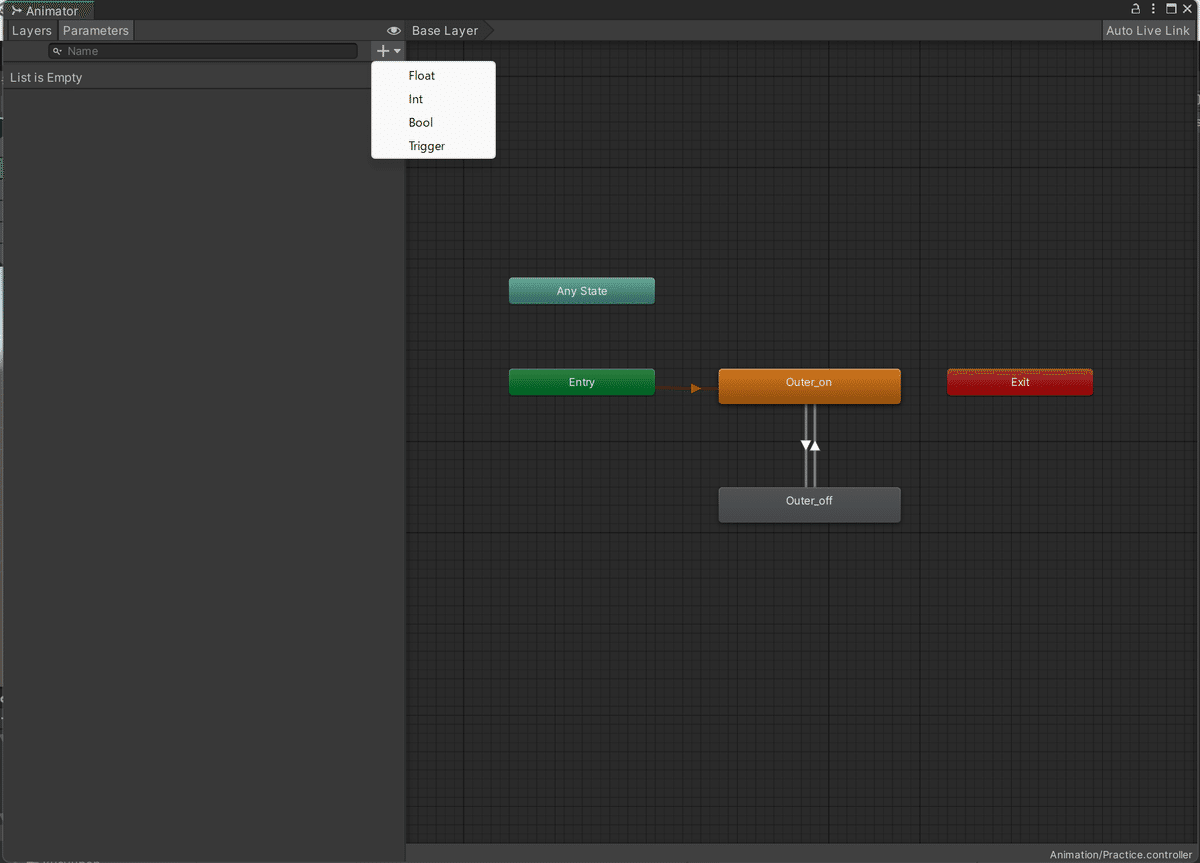Select the Exit state node

coord(1019,381)
